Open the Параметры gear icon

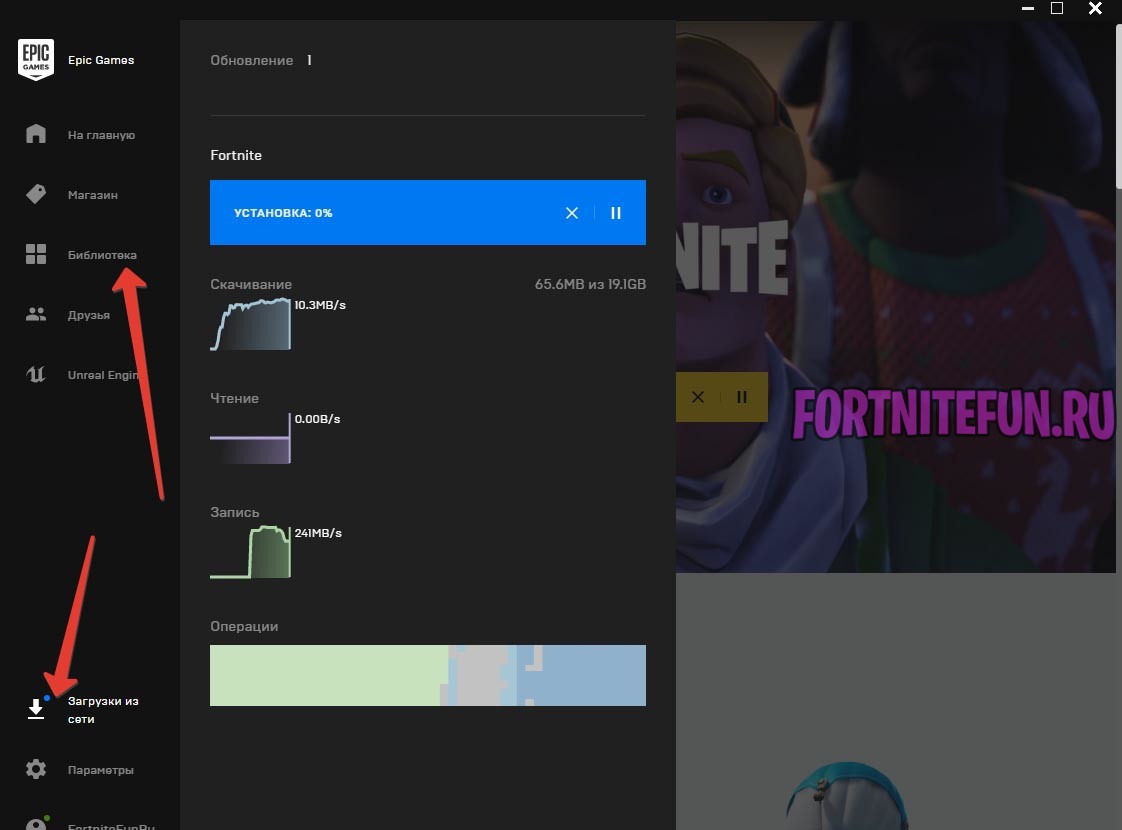(x=36, y=769)
